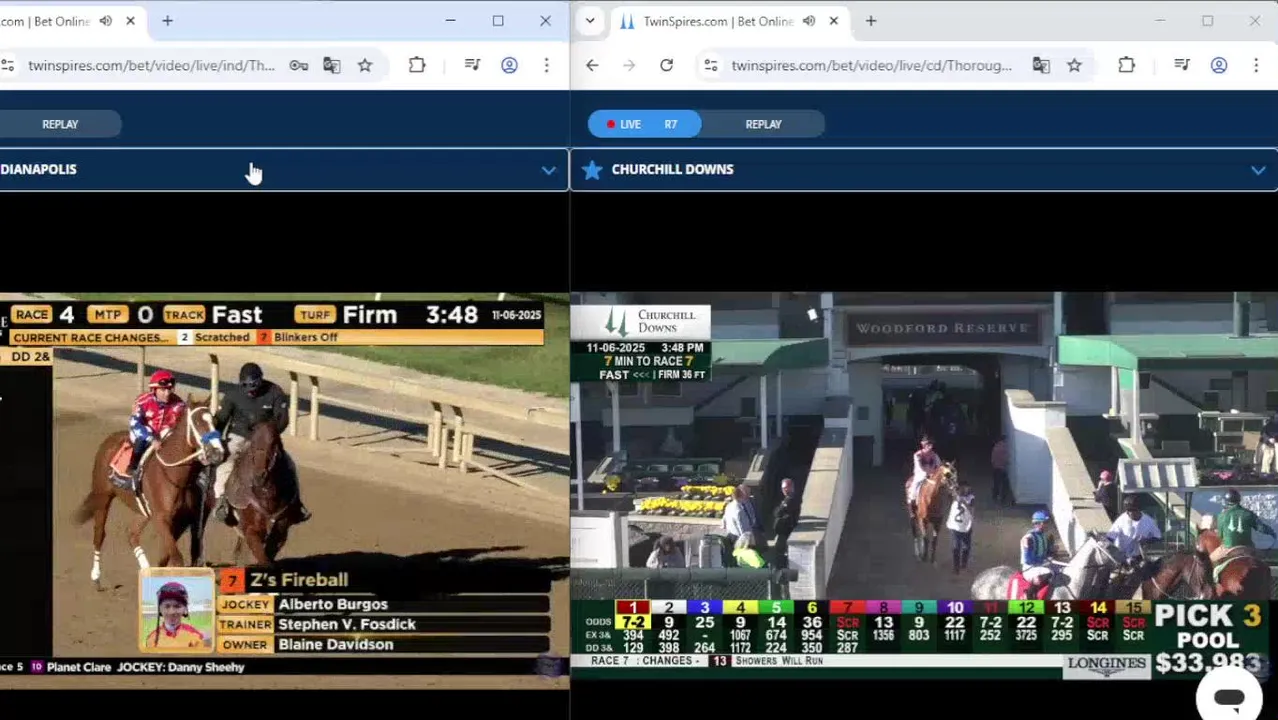The image size is (1278, 720).
Task: Click owner name Blaine Davidson
Action: (336, 644)
